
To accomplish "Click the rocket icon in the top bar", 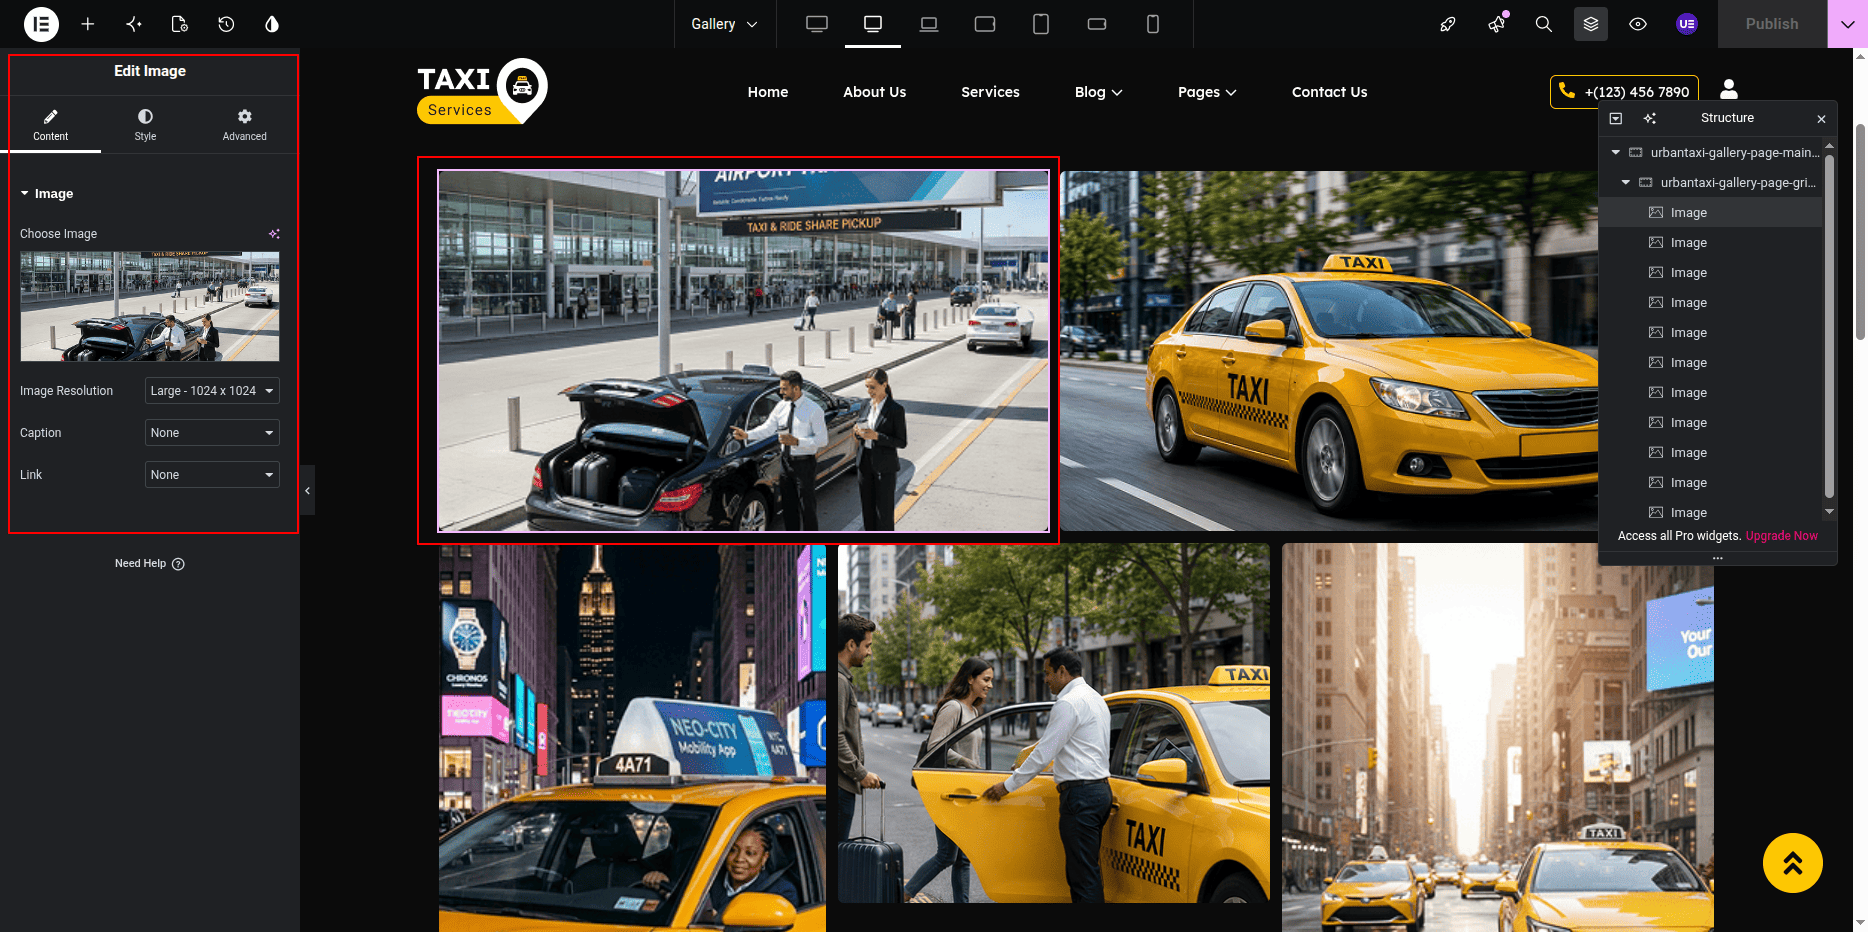I will [x=1448, y=24].
